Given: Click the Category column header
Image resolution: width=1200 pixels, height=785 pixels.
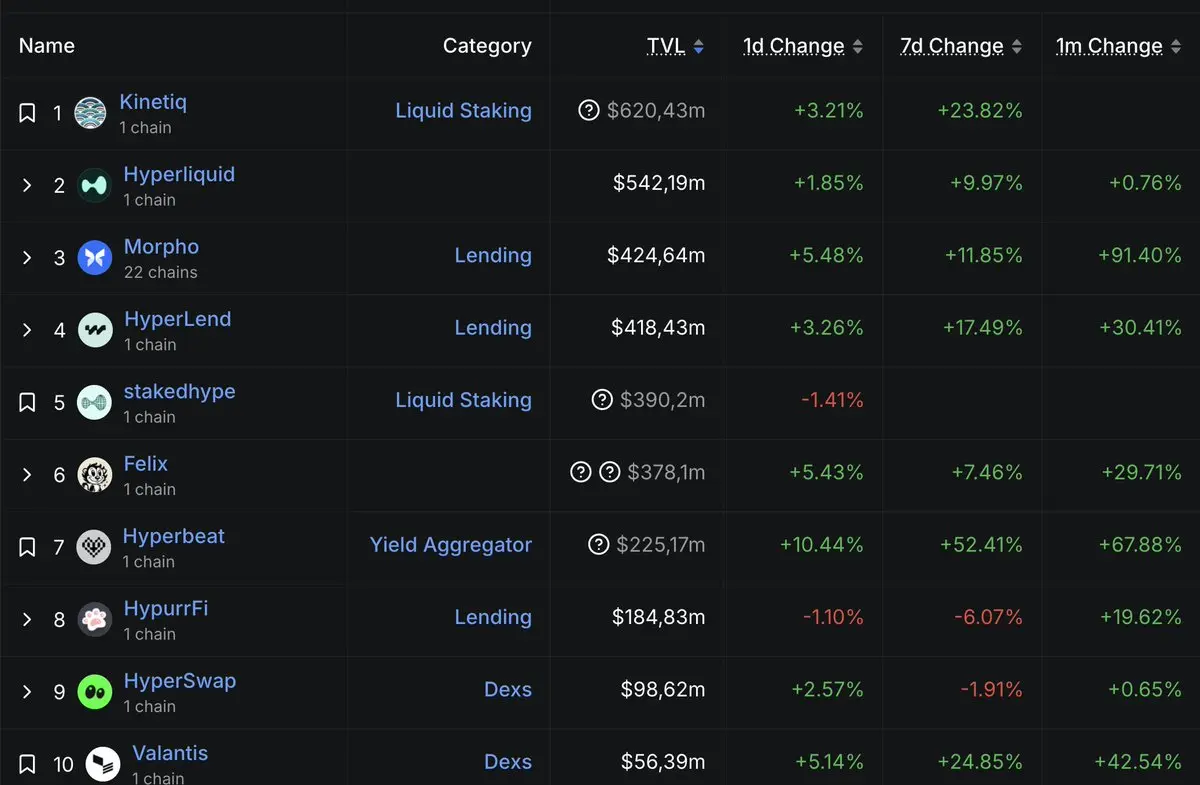Looking at the screenshot, I should [x=487, y=46].
